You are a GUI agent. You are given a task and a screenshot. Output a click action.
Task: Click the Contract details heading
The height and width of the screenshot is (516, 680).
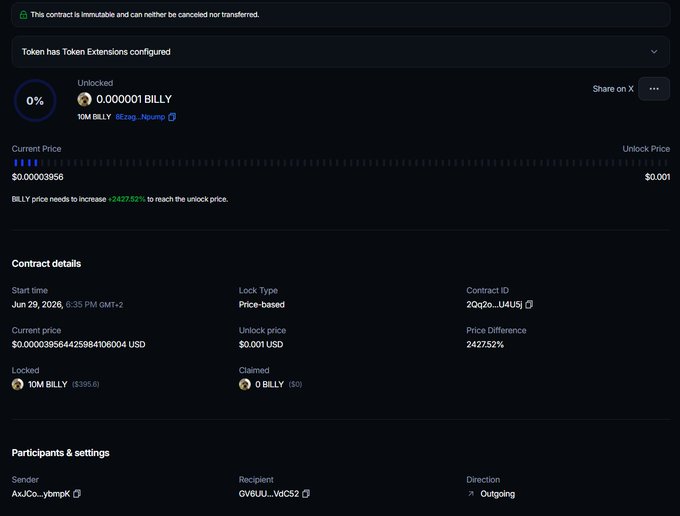tap(46, 264)
